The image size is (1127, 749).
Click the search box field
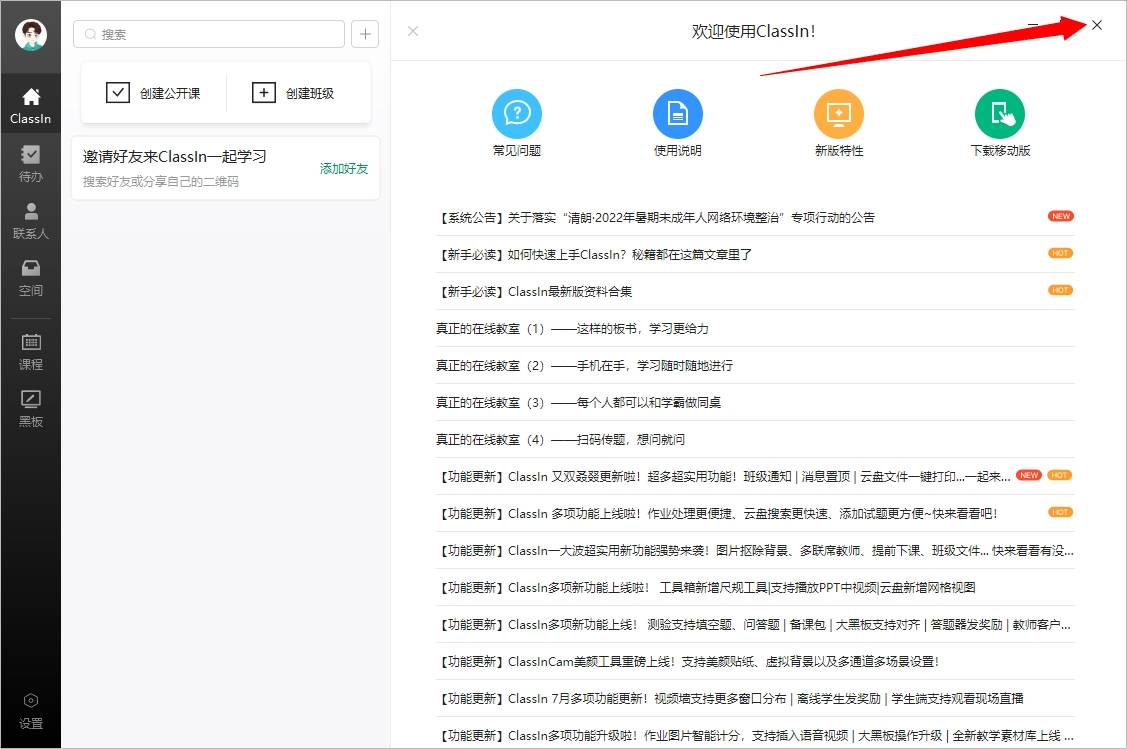(x=209, y=34)
